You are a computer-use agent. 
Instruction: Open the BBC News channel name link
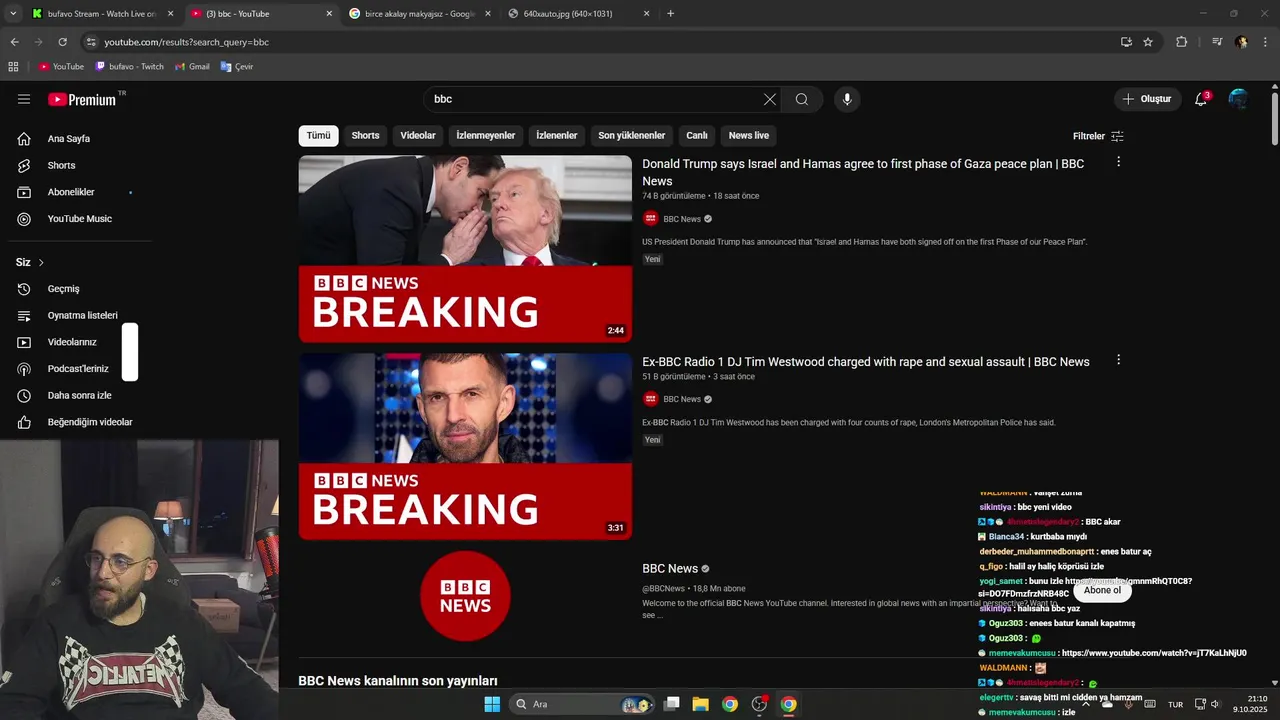[670, 569]
